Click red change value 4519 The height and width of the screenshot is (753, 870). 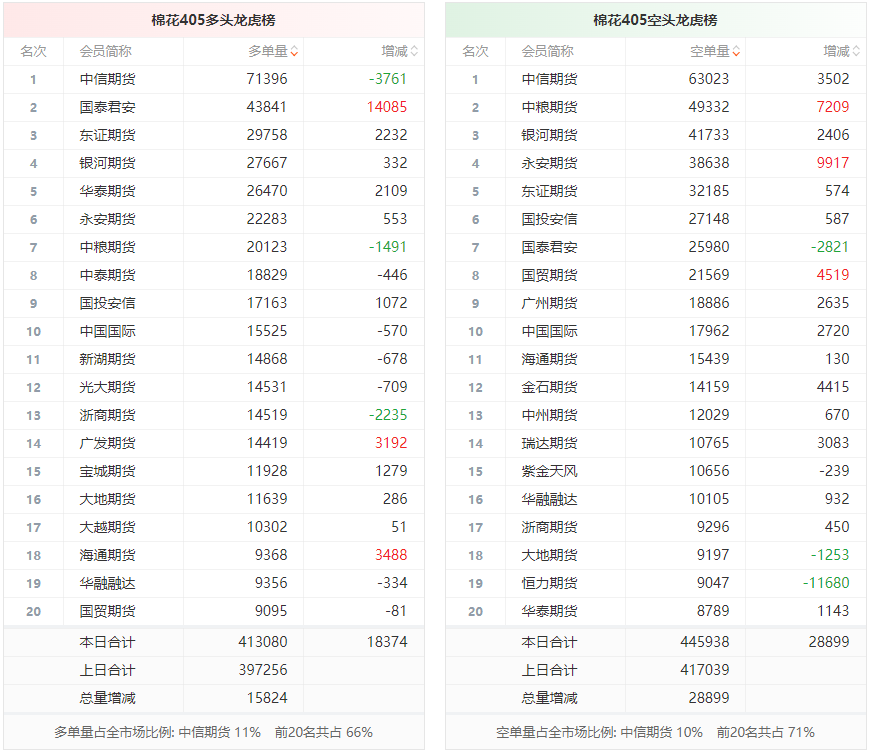point(833,275)
